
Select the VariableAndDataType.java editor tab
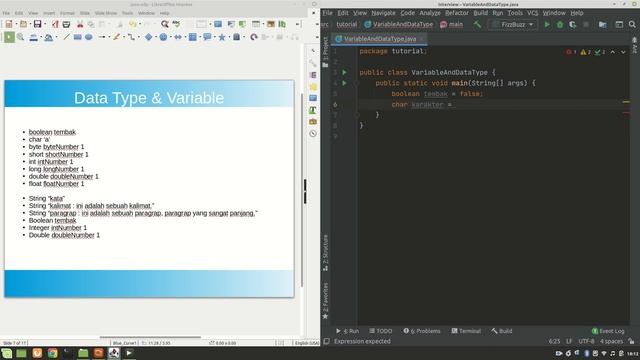pyautogui.click(x=380, y=39)
